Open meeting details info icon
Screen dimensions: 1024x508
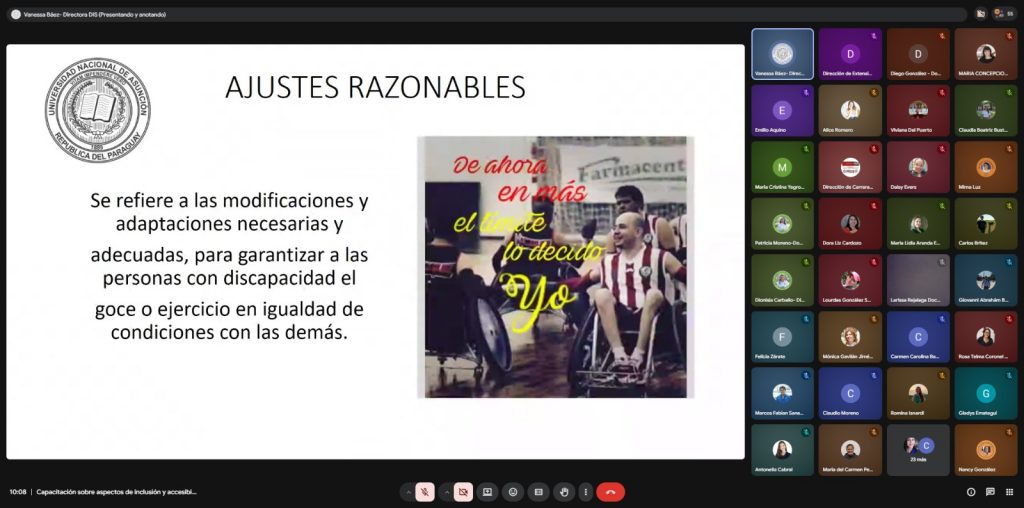click(x=971, y=492)
